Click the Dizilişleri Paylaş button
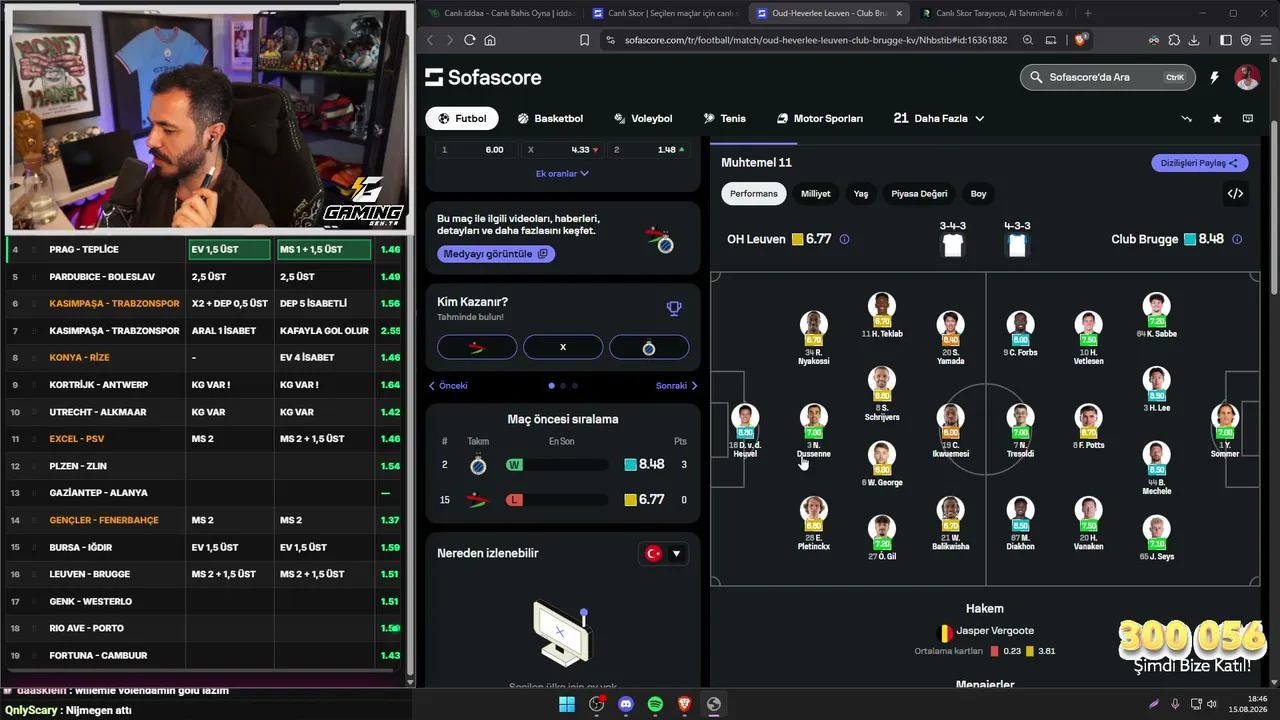This screenshot has height=720, width=1280. click(1200, 163)
